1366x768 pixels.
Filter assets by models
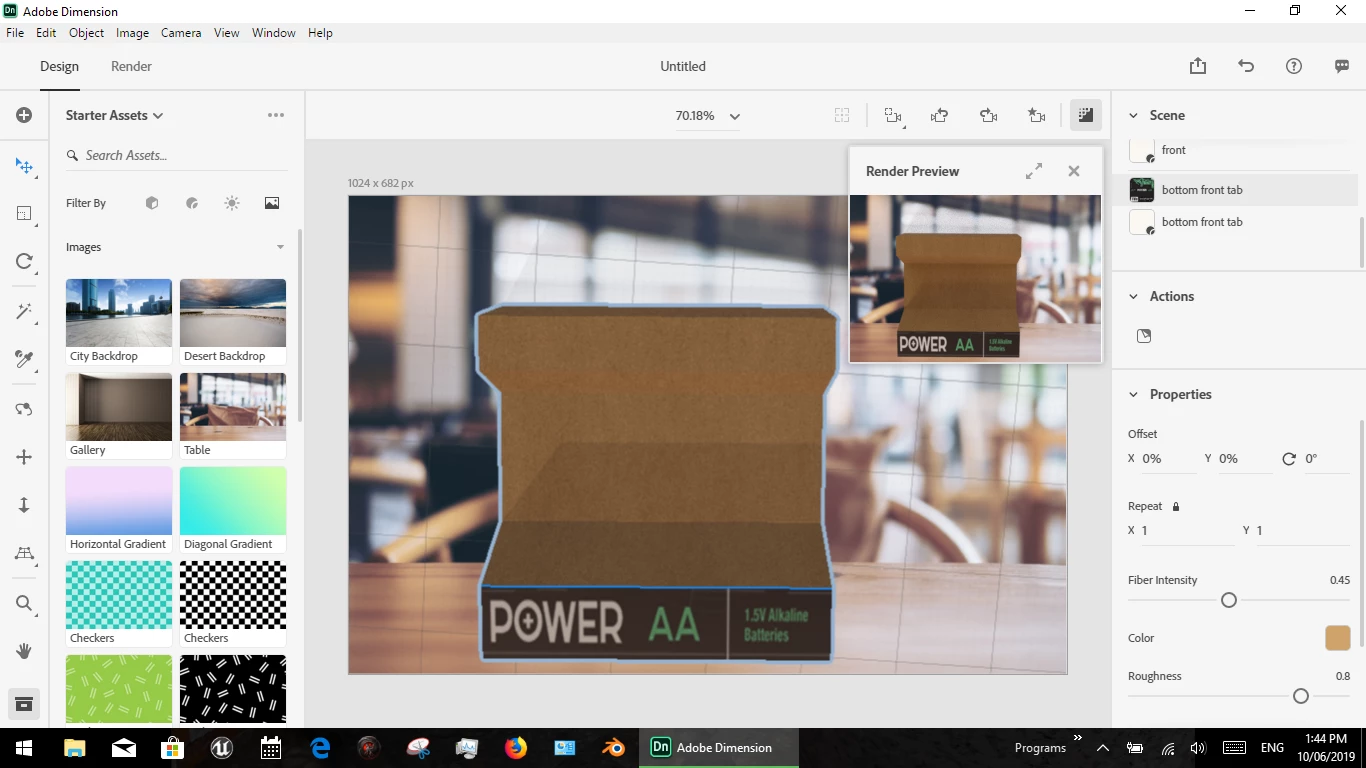152,203
